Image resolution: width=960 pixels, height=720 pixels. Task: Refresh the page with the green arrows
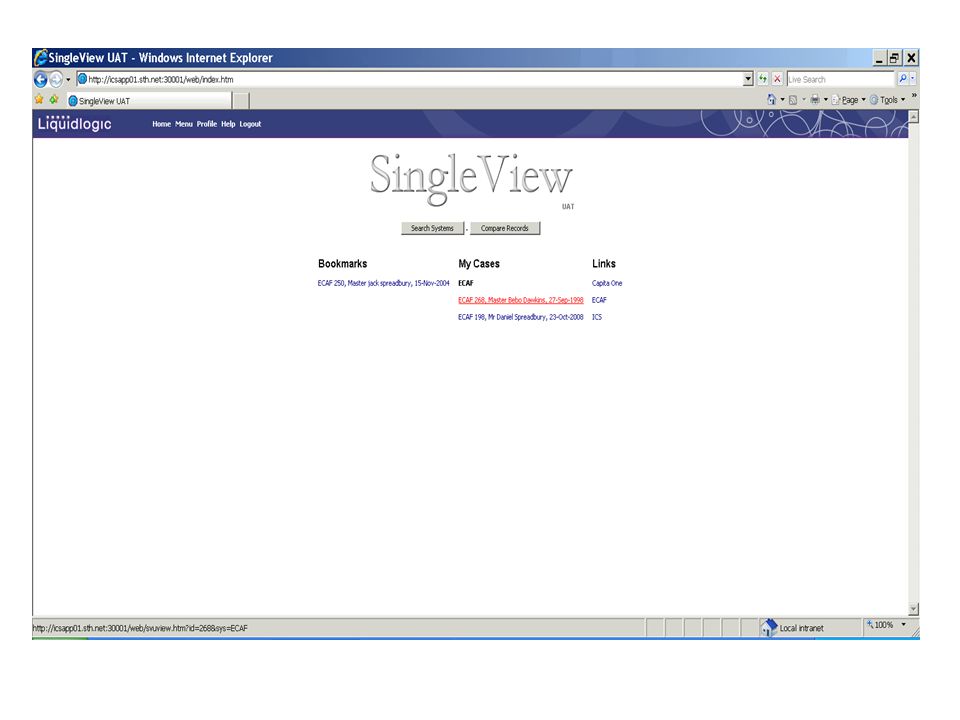pos(763,79)
